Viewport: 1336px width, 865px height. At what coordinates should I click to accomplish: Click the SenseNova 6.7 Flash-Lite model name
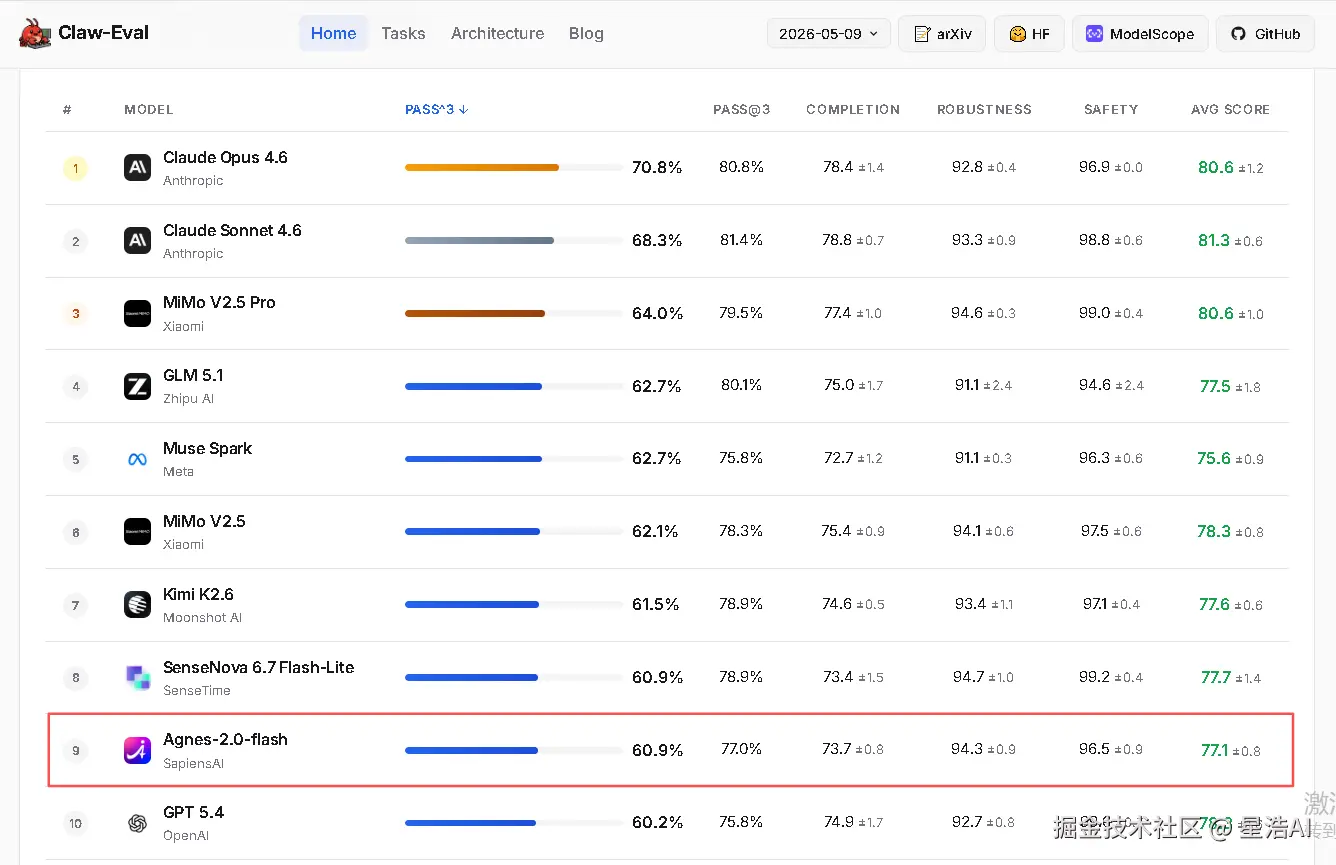[258, 667]
